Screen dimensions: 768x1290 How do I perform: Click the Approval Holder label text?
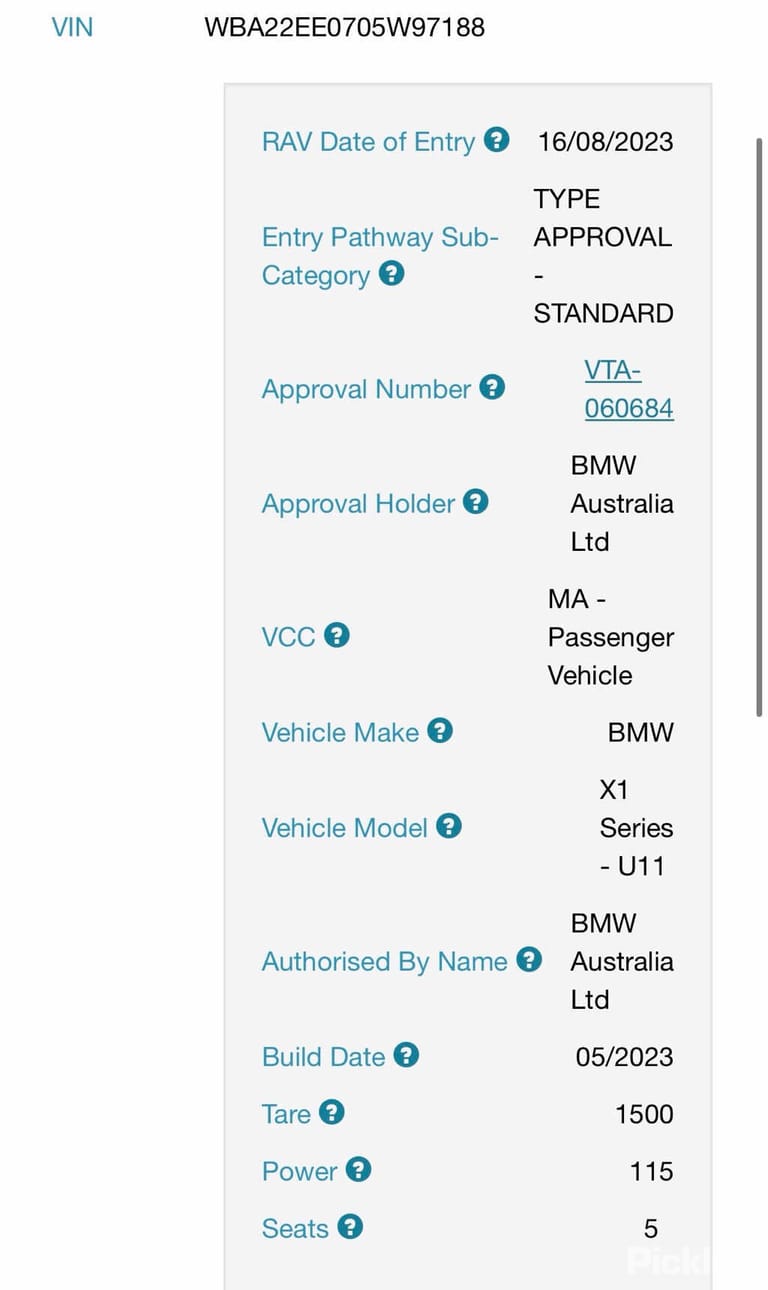358,504
